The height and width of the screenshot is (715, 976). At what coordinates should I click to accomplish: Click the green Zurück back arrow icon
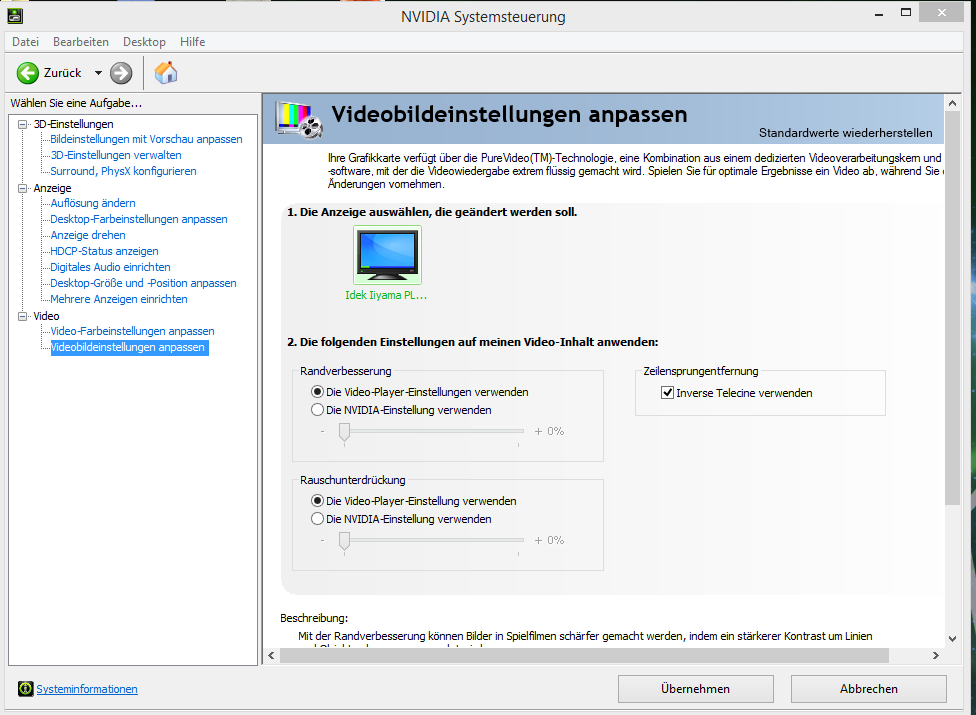(27, 73)
